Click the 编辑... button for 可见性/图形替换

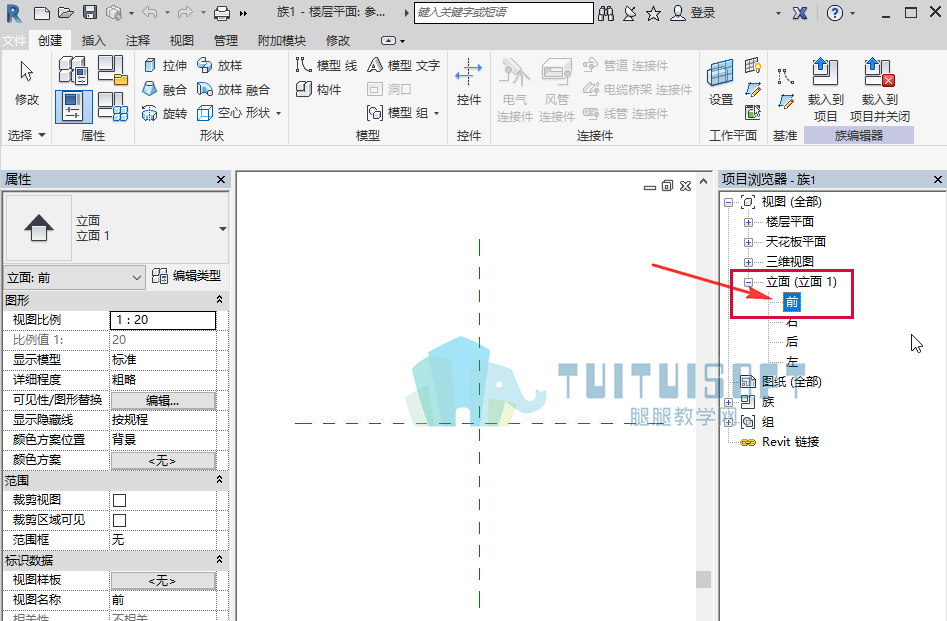[x=162, y=401]
